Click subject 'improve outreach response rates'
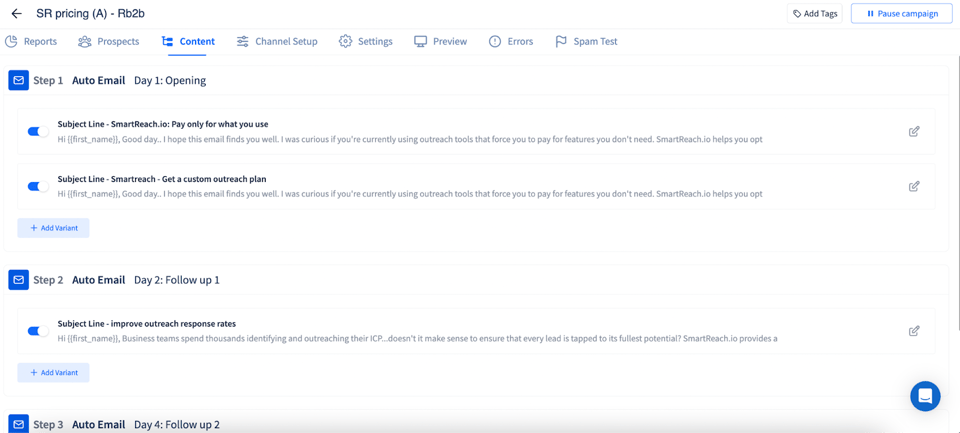The image size is (960, 433). (147, 323)
